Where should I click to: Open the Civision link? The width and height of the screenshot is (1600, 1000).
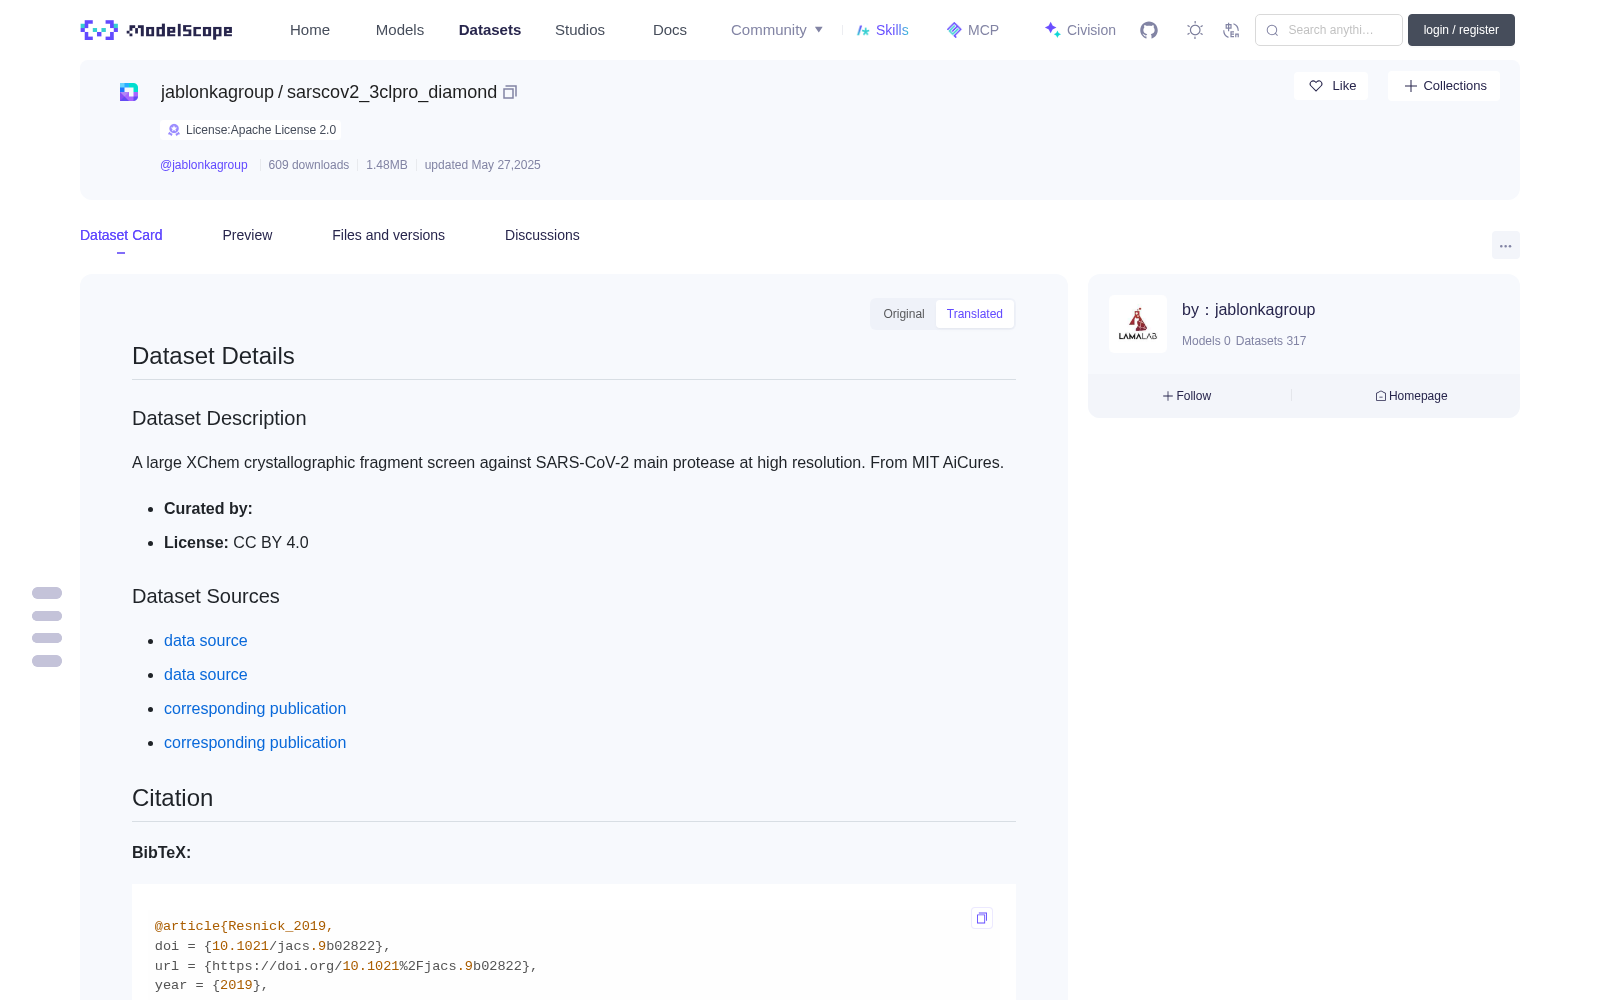(1080, 30)
